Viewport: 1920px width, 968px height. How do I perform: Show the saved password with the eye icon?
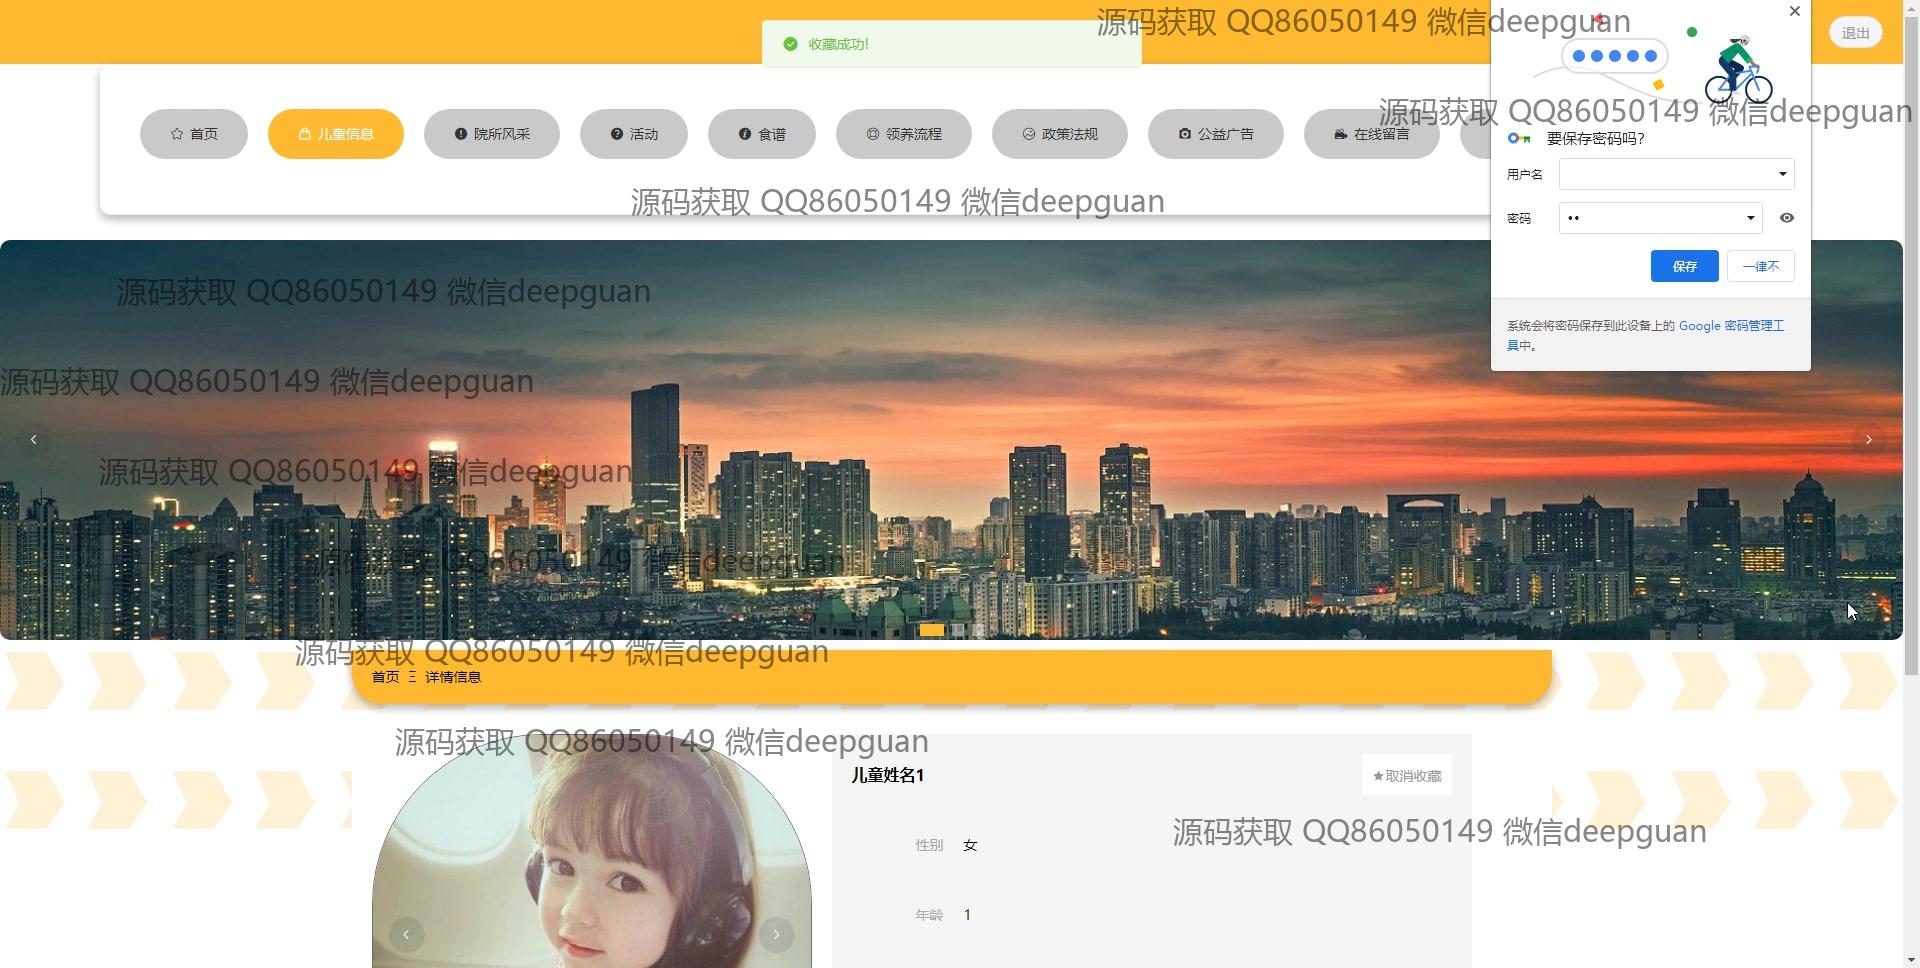point(1786,218)
